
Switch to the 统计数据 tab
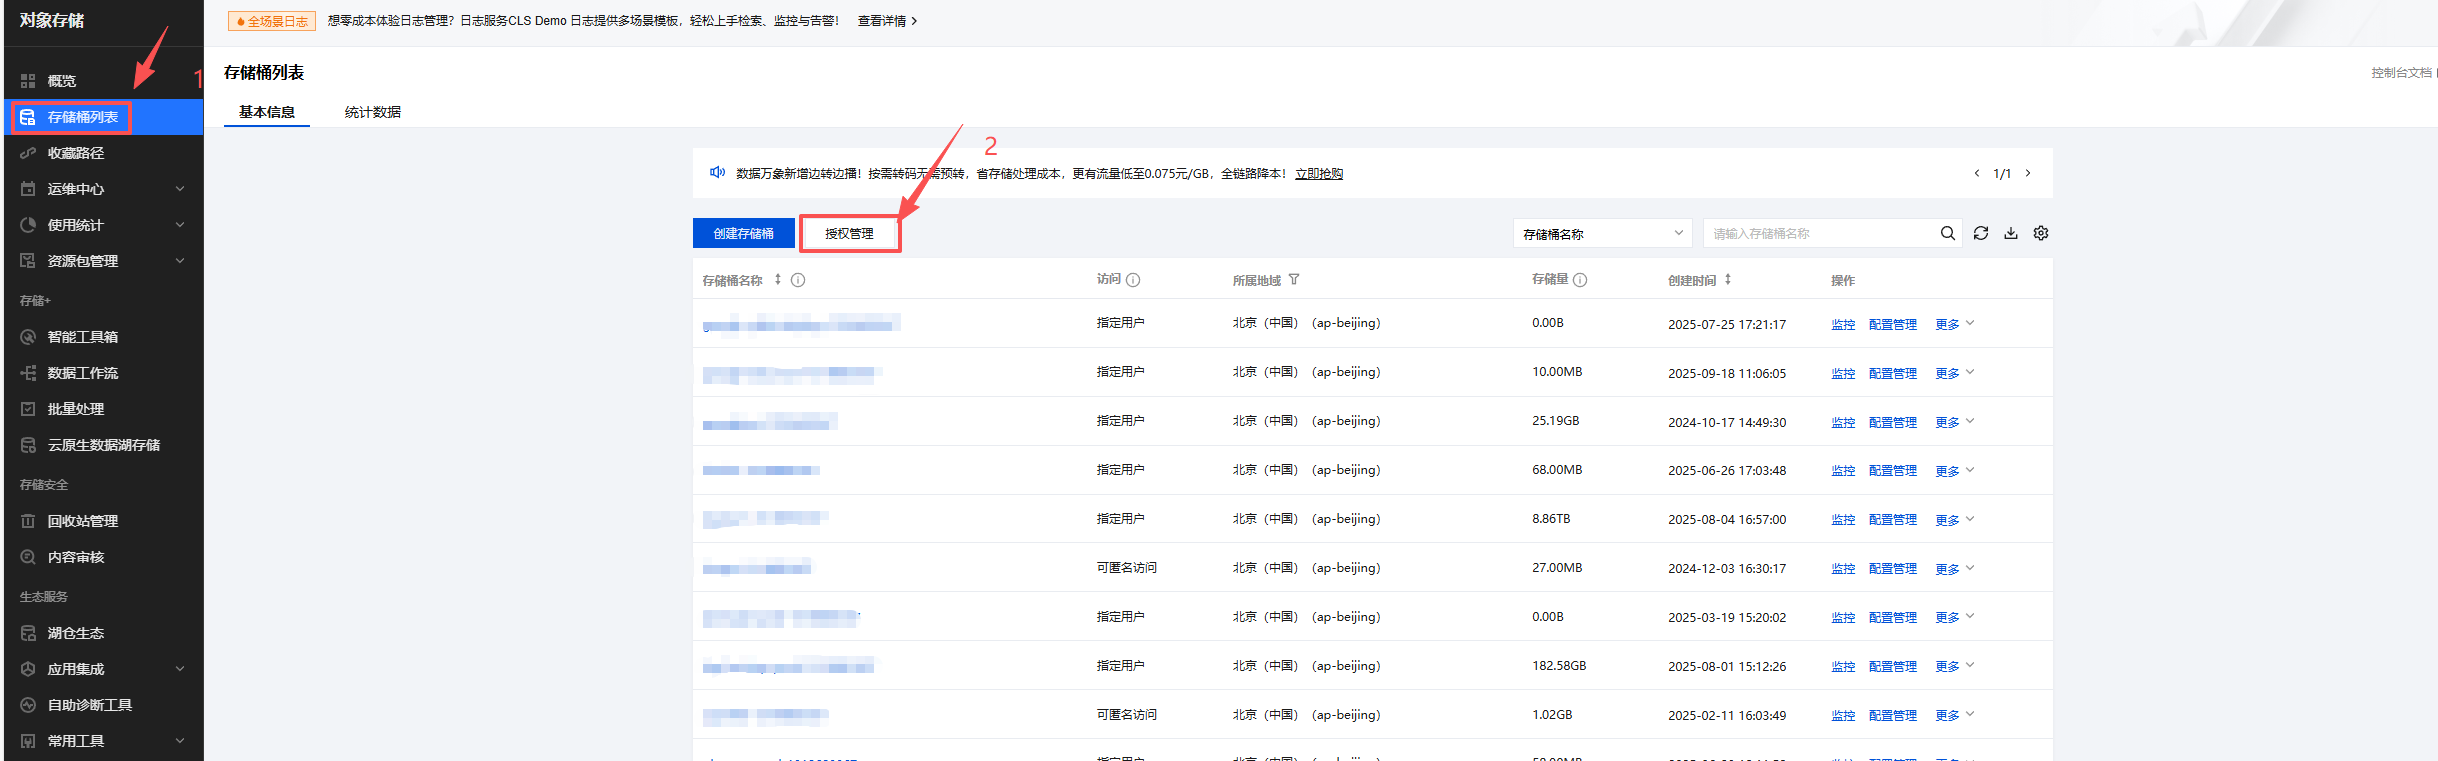pos(372,112)
